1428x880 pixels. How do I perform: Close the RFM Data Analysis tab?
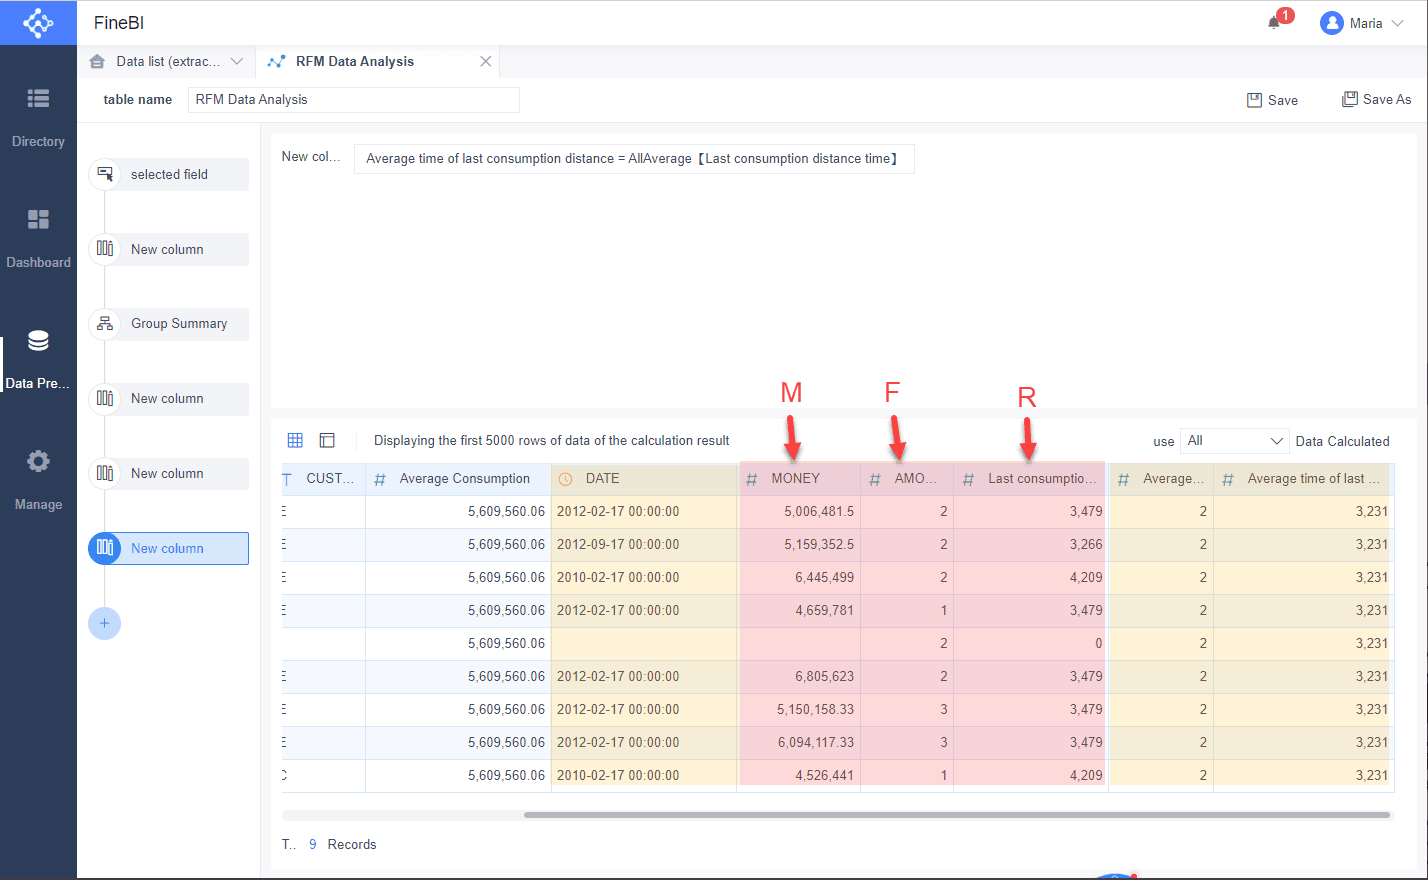485,61
